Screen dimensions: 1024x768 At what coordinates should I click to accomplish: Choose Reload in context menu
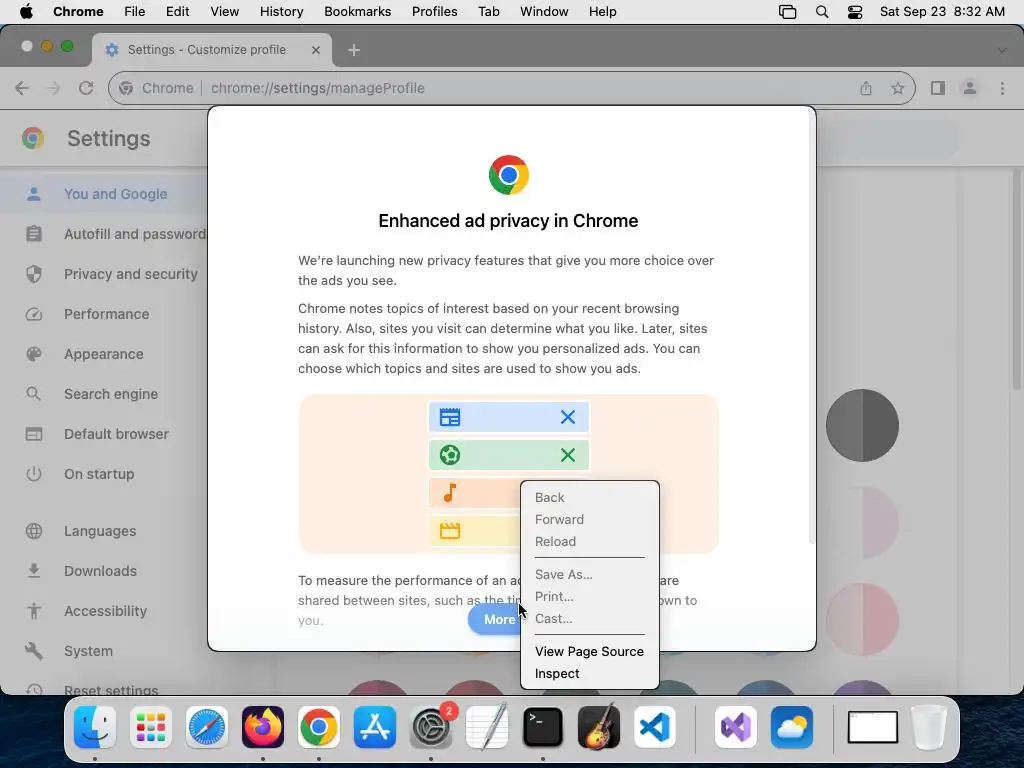[x=555, y=541]
